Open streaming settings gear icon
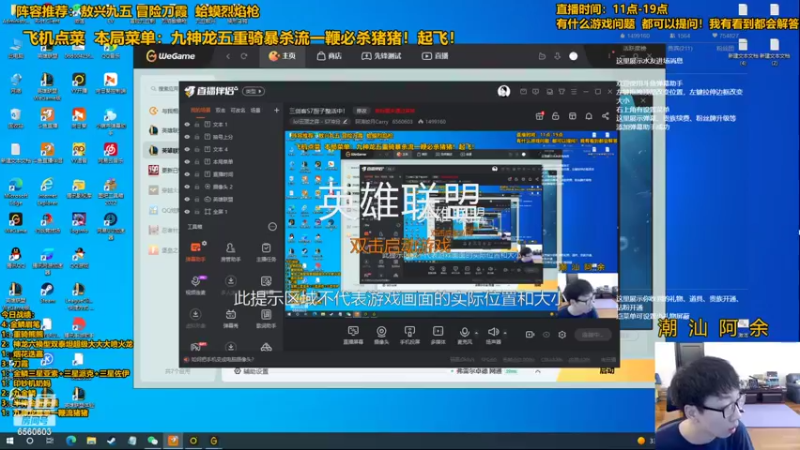The height and width of the screenshot is (450, 800). click(562, 335)
